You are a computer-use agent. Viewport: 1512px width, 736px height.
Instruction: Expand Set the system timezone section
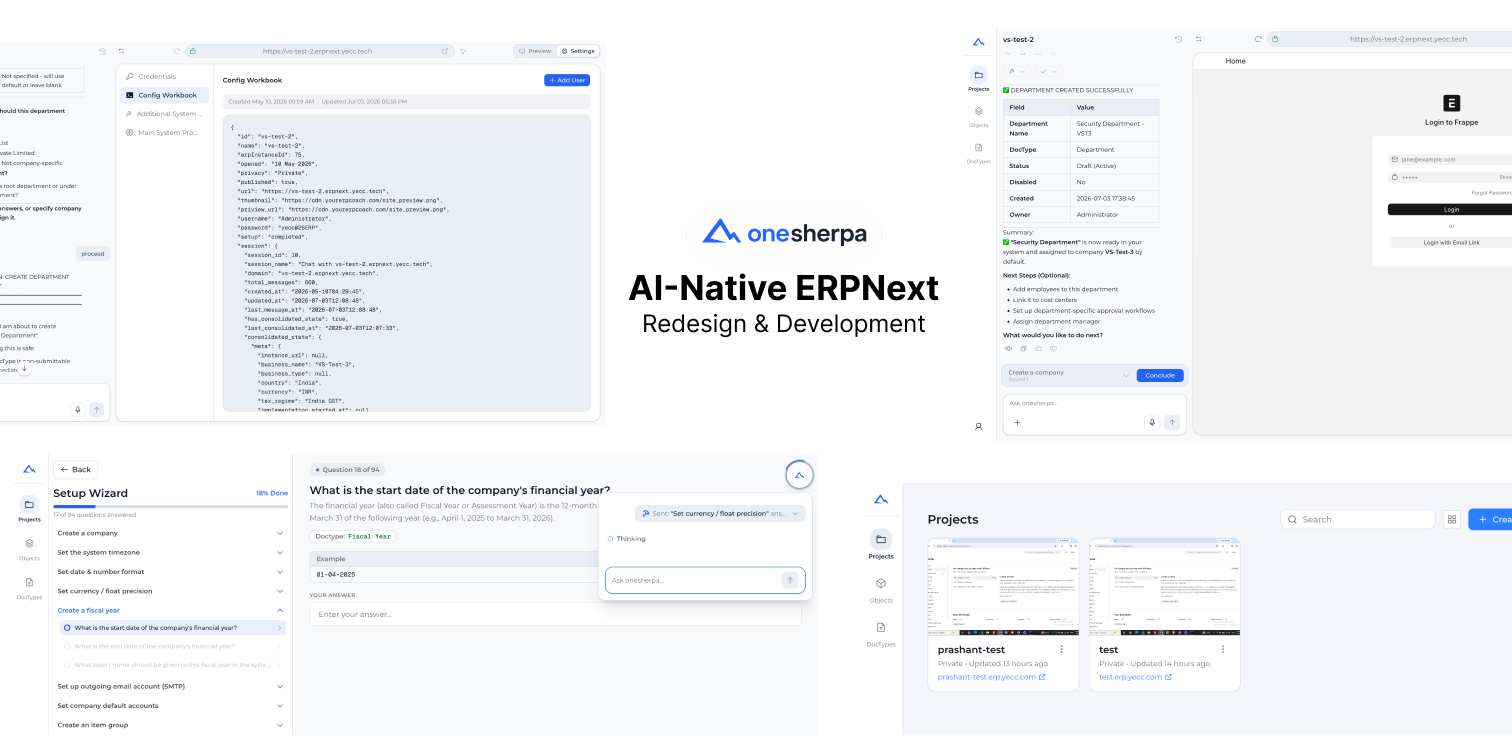[171, 552]
